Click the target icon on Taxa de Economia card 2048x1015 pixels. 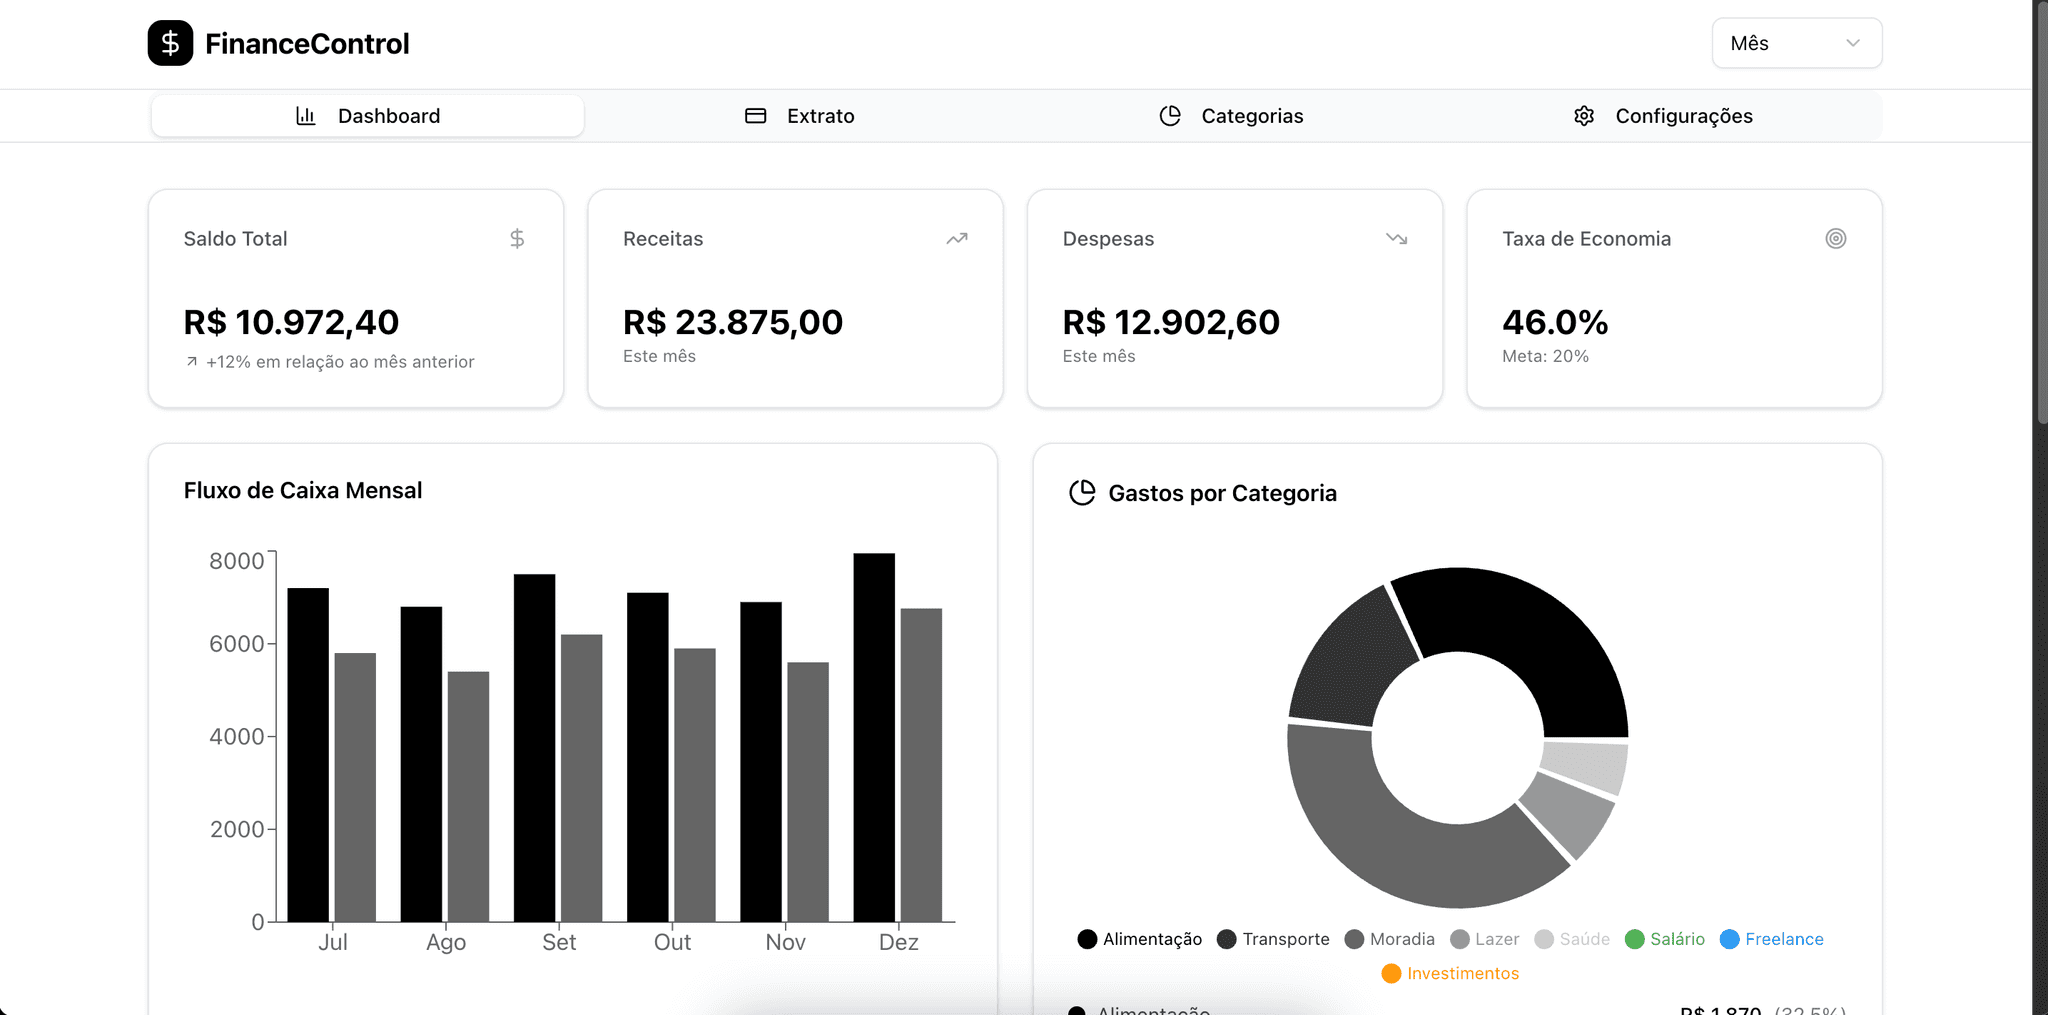[x=1835, y=238]
